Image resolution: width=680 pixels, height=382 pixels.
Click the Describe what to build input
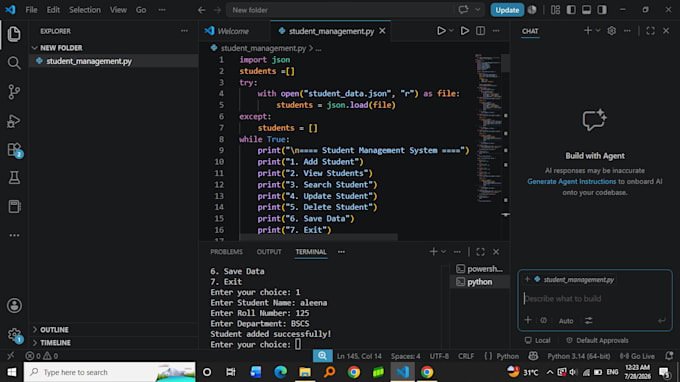[595, 299]
